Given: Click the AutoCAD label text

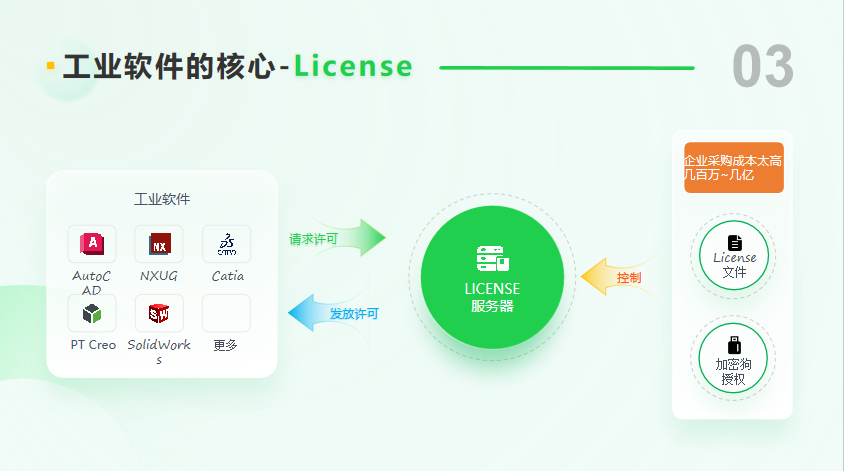Looking at the screenshot, I should click(x=92, y=283).
